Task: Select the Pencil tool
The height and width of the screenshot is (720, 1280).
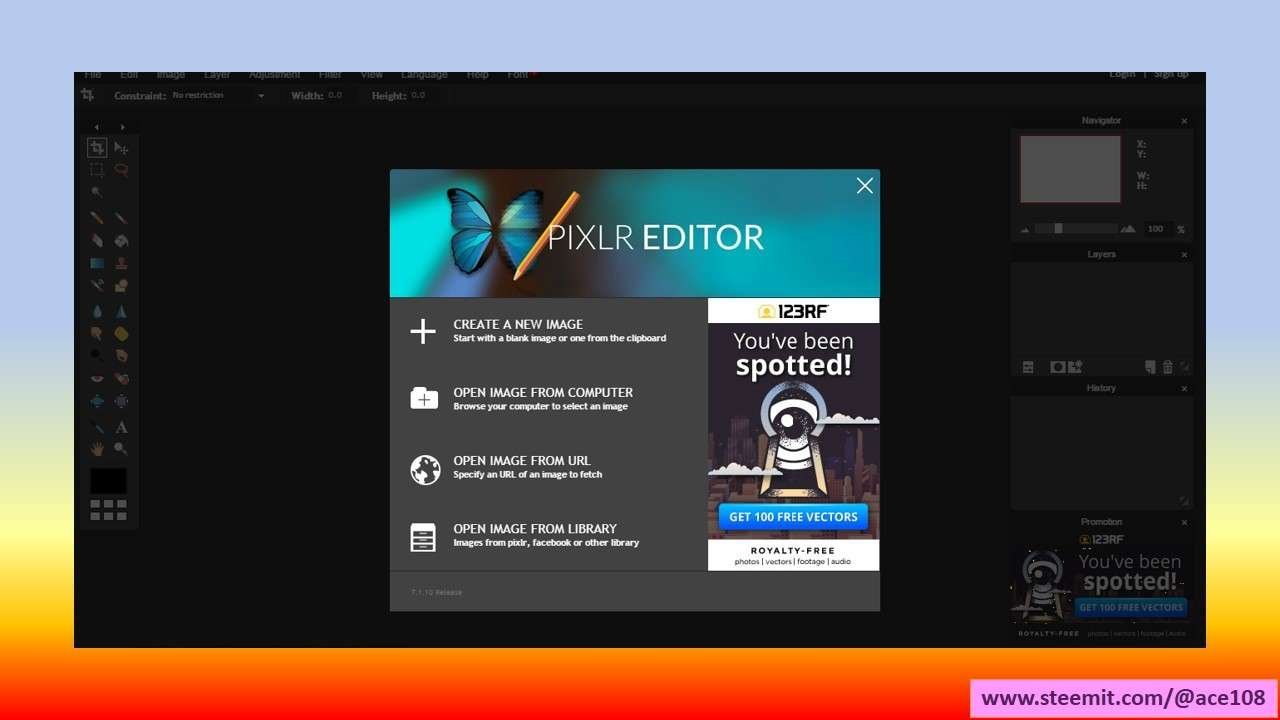Action: pos(97,217)
